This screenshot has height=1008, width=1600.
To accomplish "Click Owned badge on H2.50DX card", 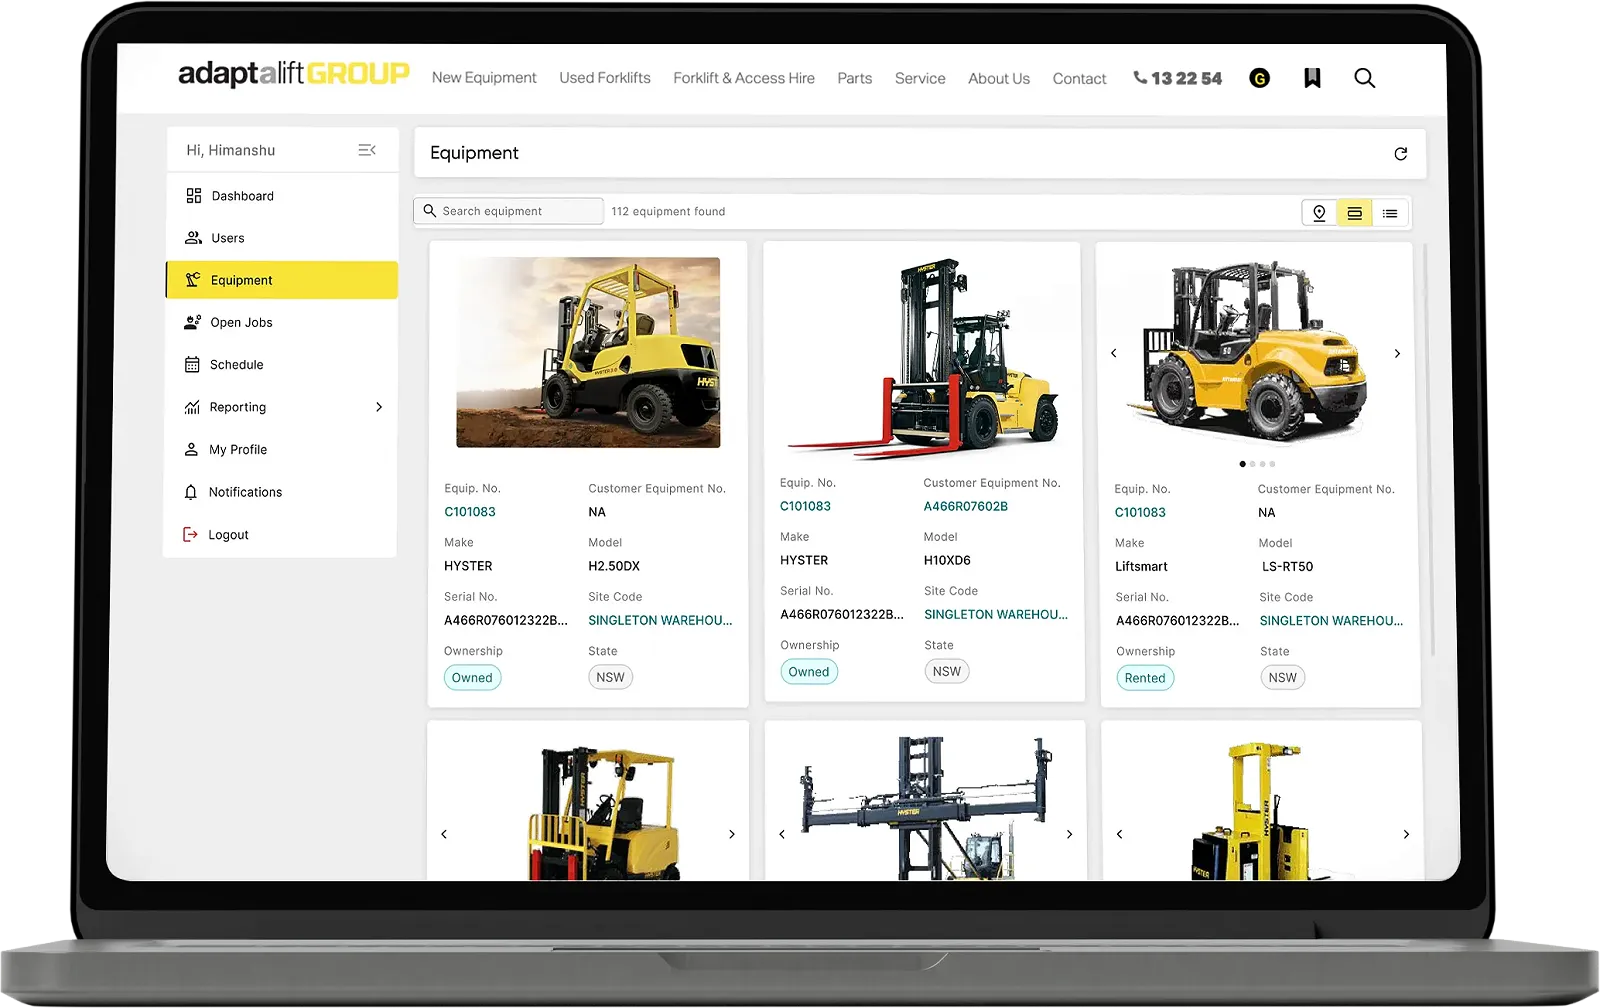I will coord(472,677).
